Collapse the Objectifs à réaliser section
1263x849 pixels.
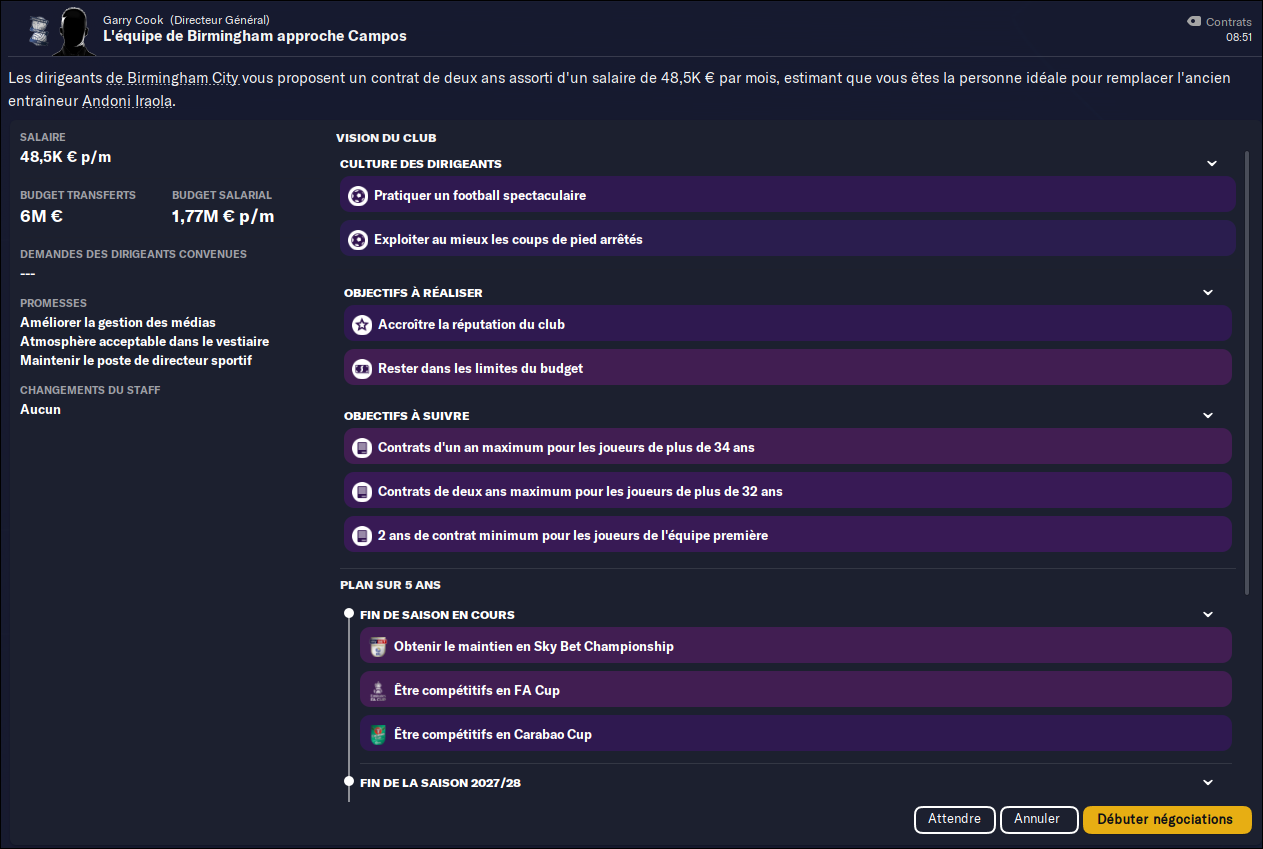pyautogui.click(x=1208, y=293)
